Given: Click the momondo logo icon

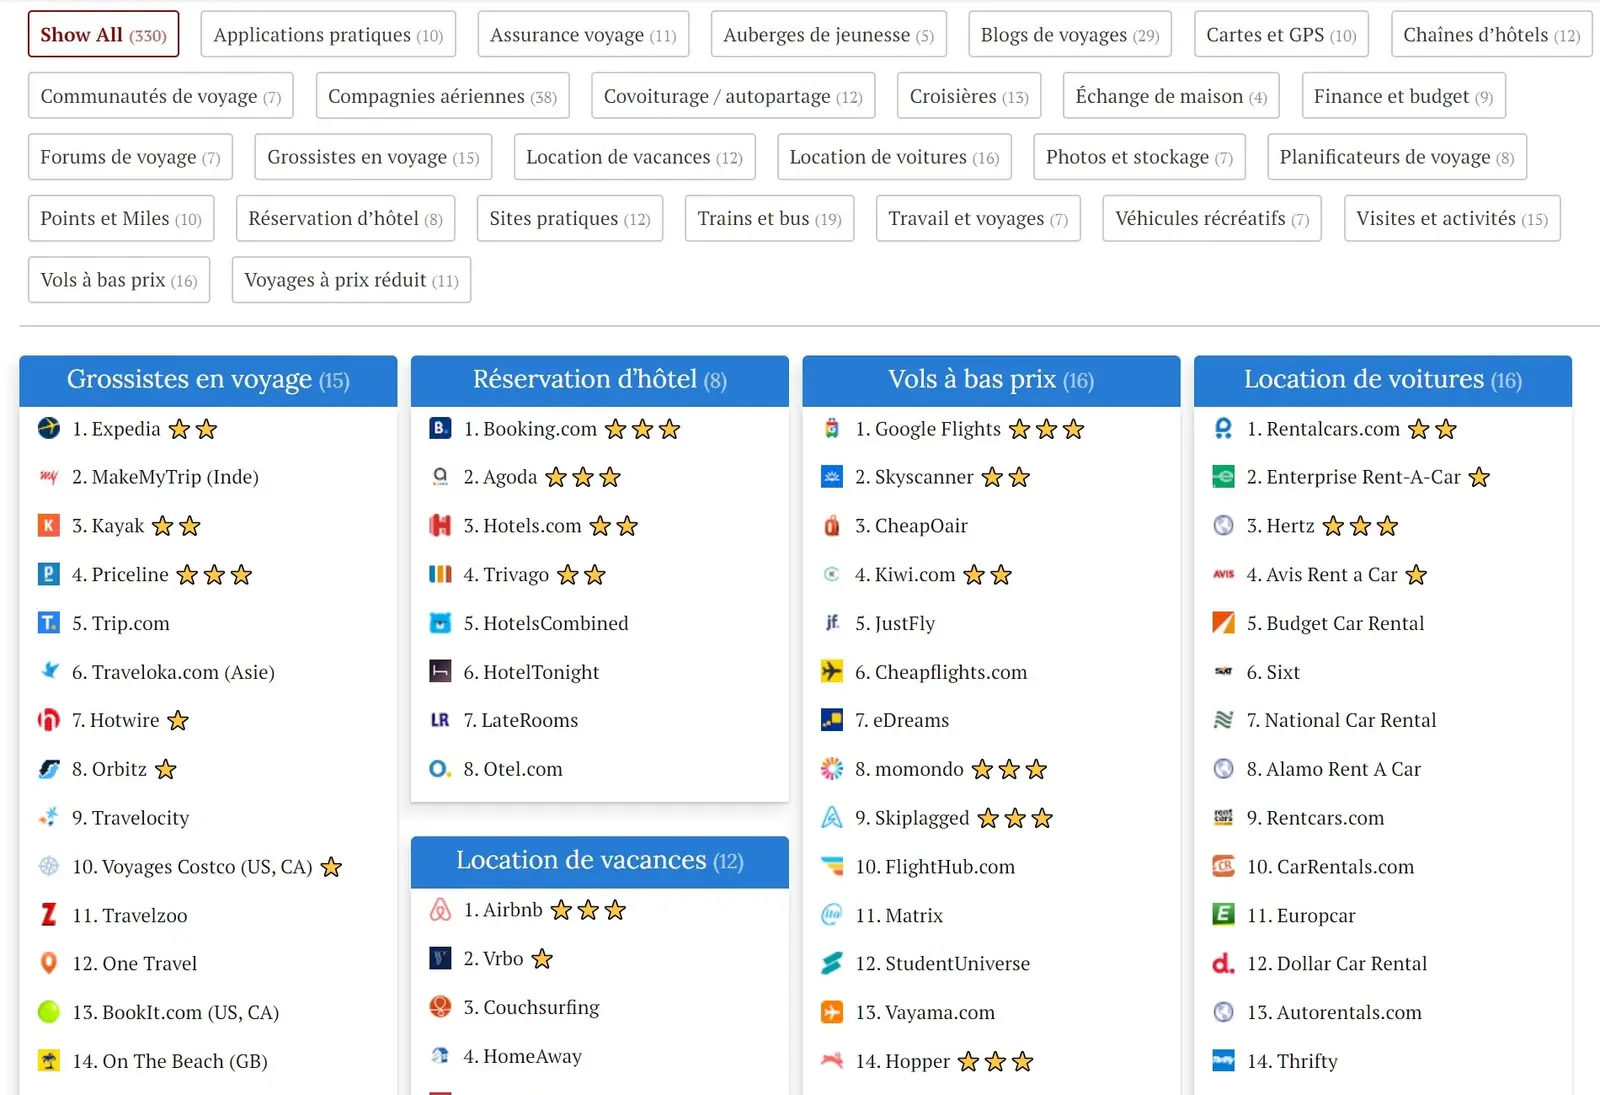Looking at the screenshot, I should pos(832,769).
